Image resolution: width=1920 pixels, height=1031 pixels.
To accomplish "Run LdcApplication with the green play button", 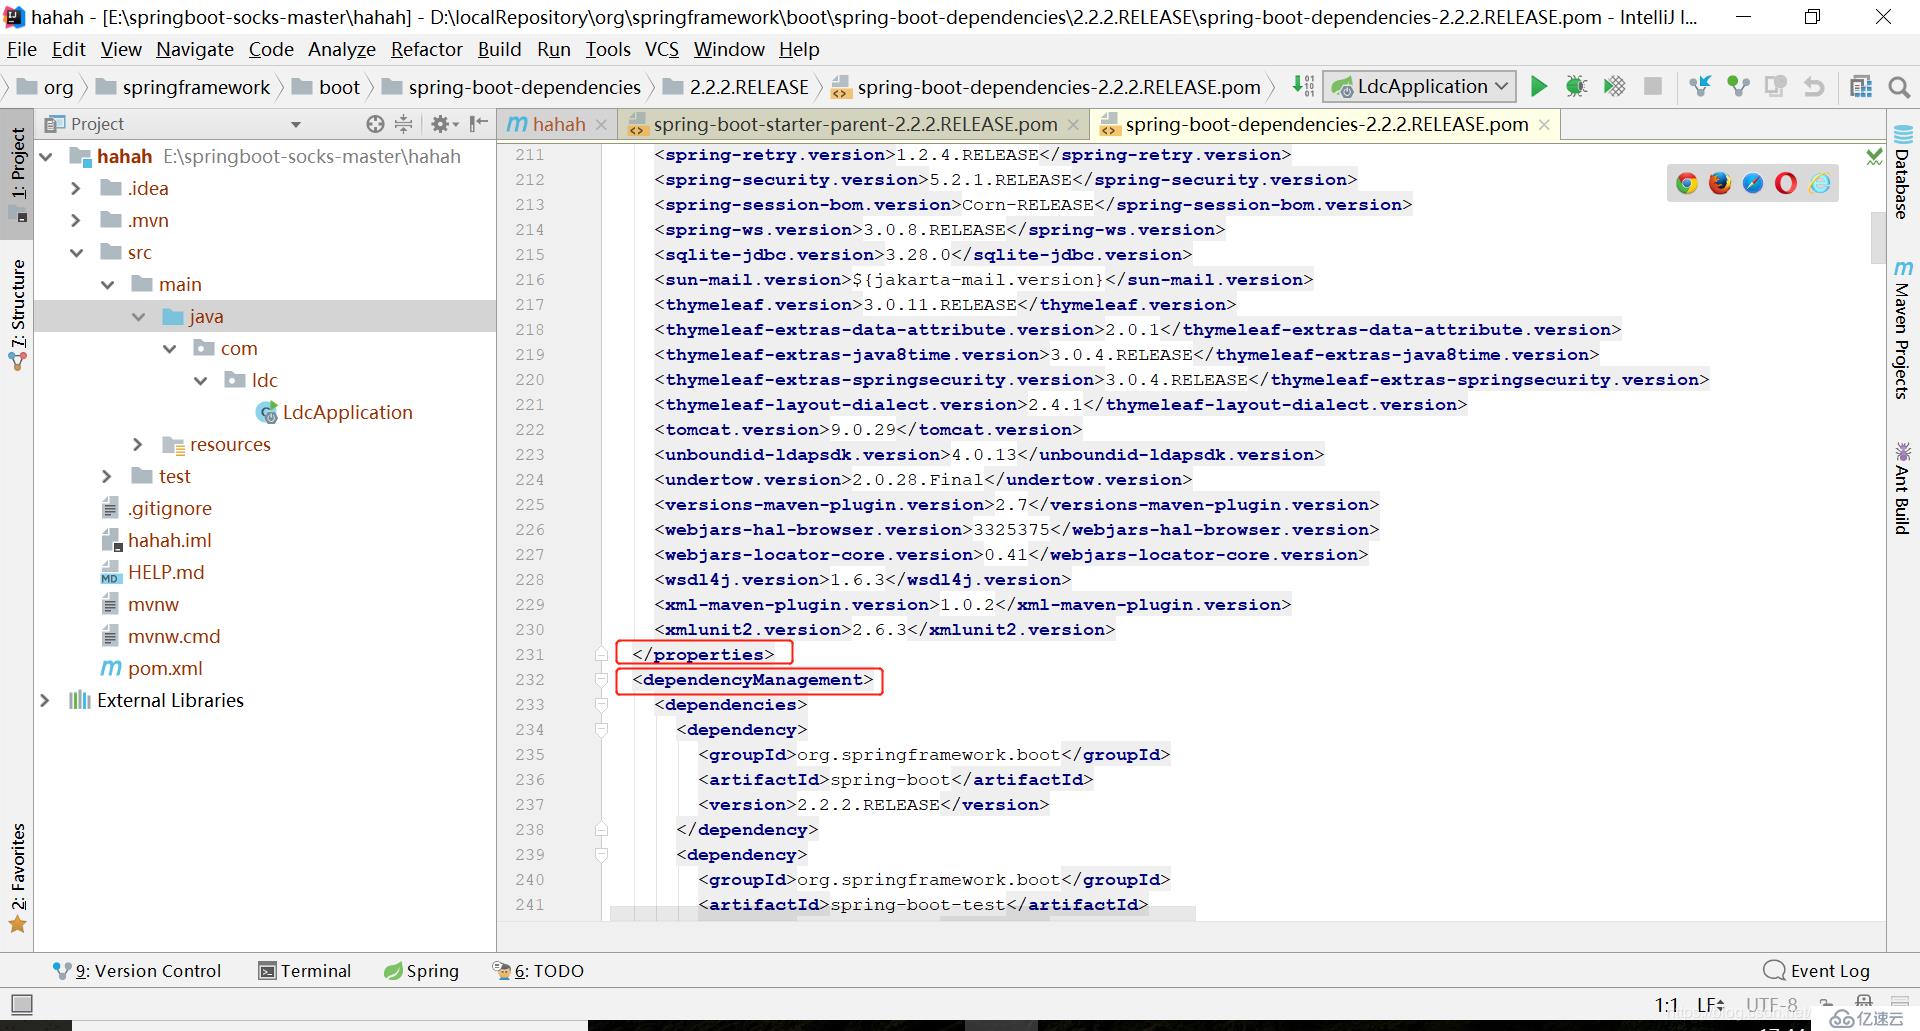I will point(1539,87).
